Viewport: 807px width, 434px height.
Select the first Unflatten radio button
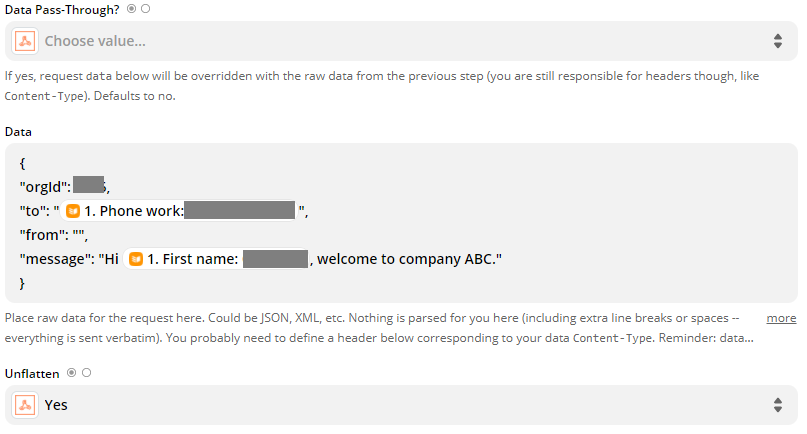(x=71, y=373)
